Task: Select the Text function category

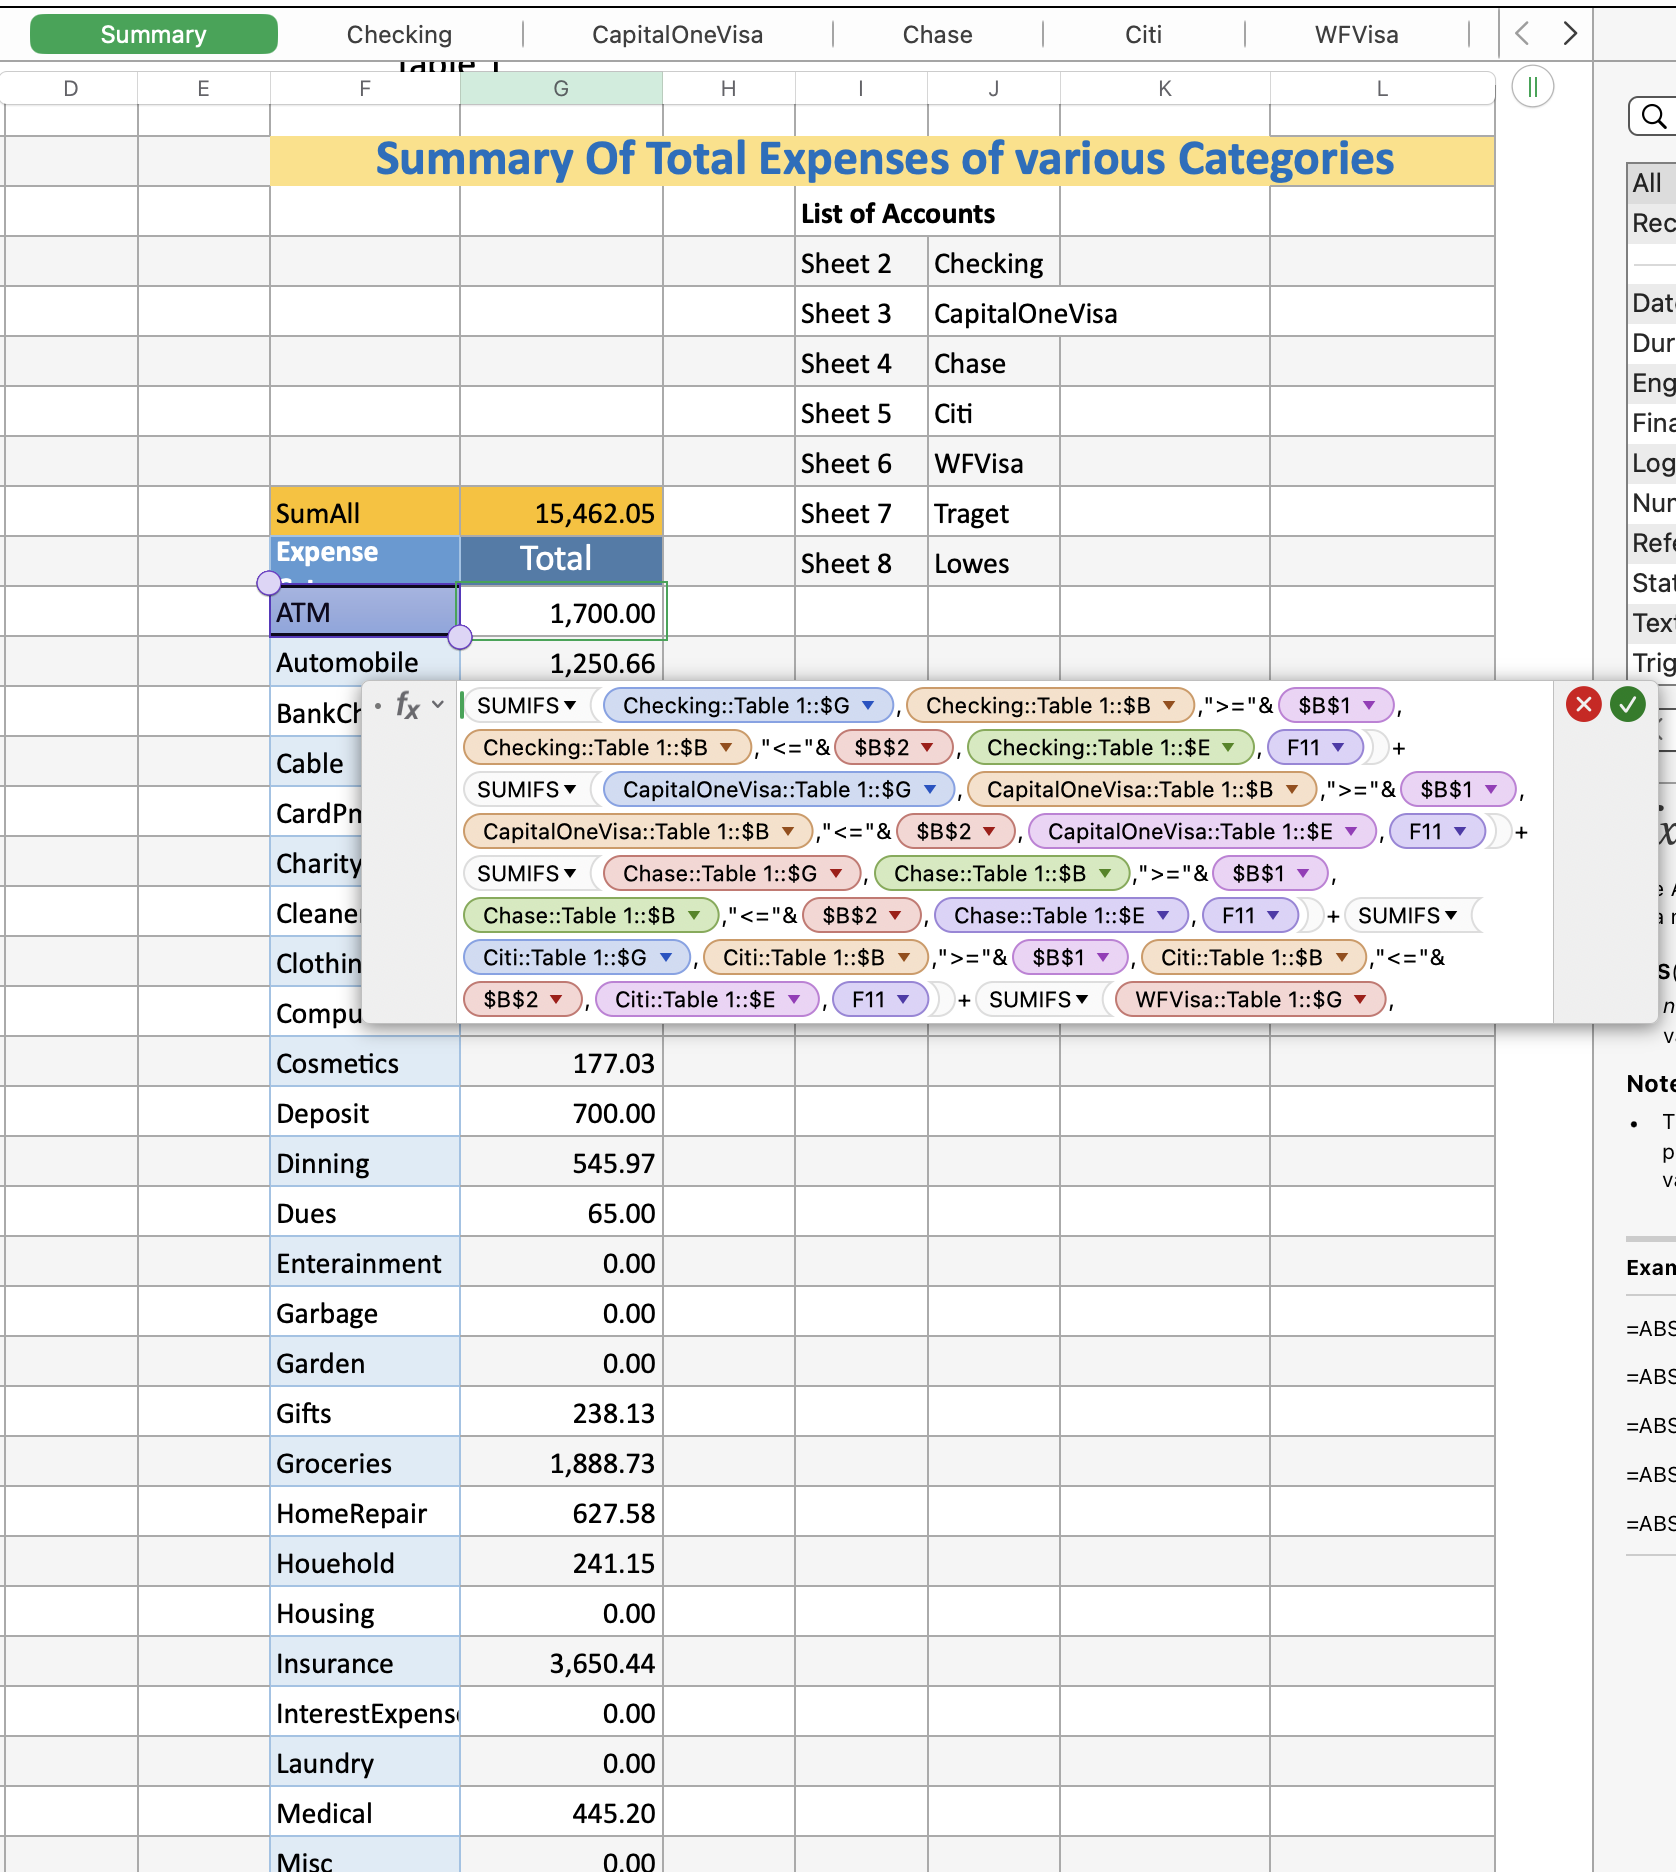Action: (x=1652, y=623)
